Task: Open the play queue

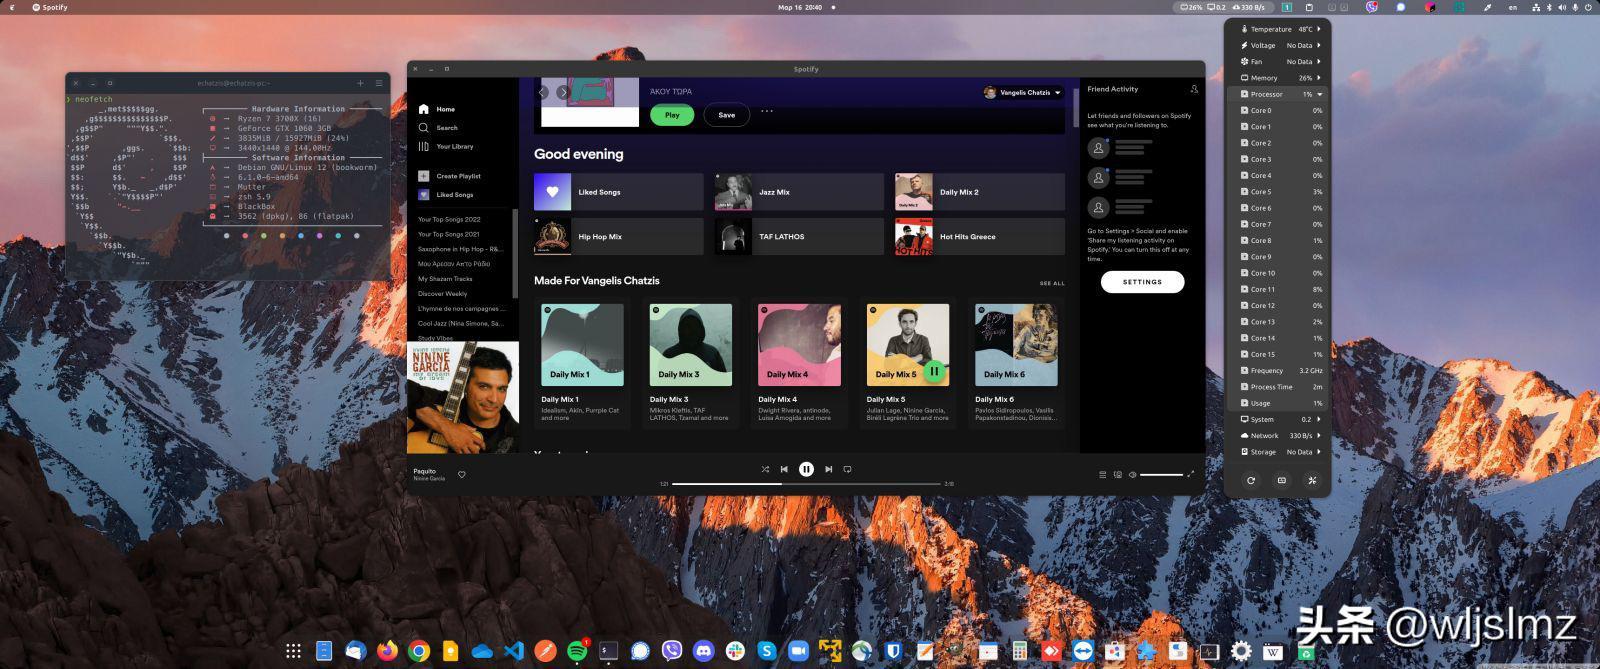Action: 1102,475
